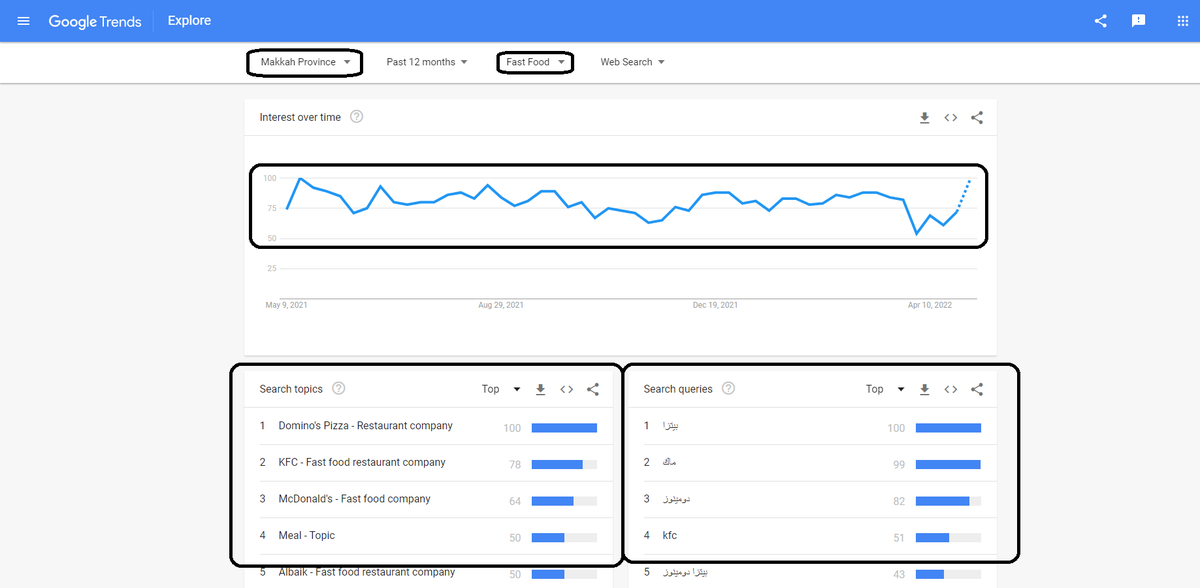Viewport: 1200px width, 588px height.
Task: Open Albaik fast food restaurant topic
Action: click(x=428, y=572)
